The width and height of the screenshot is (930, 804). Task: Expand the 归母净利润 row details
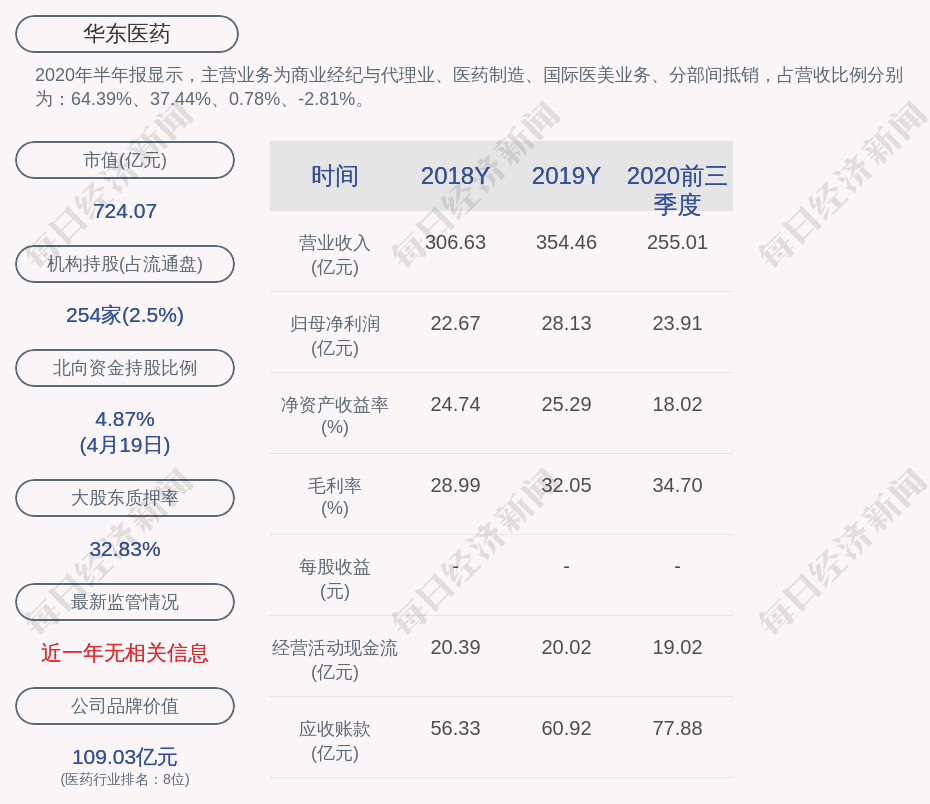click(334, 334)
